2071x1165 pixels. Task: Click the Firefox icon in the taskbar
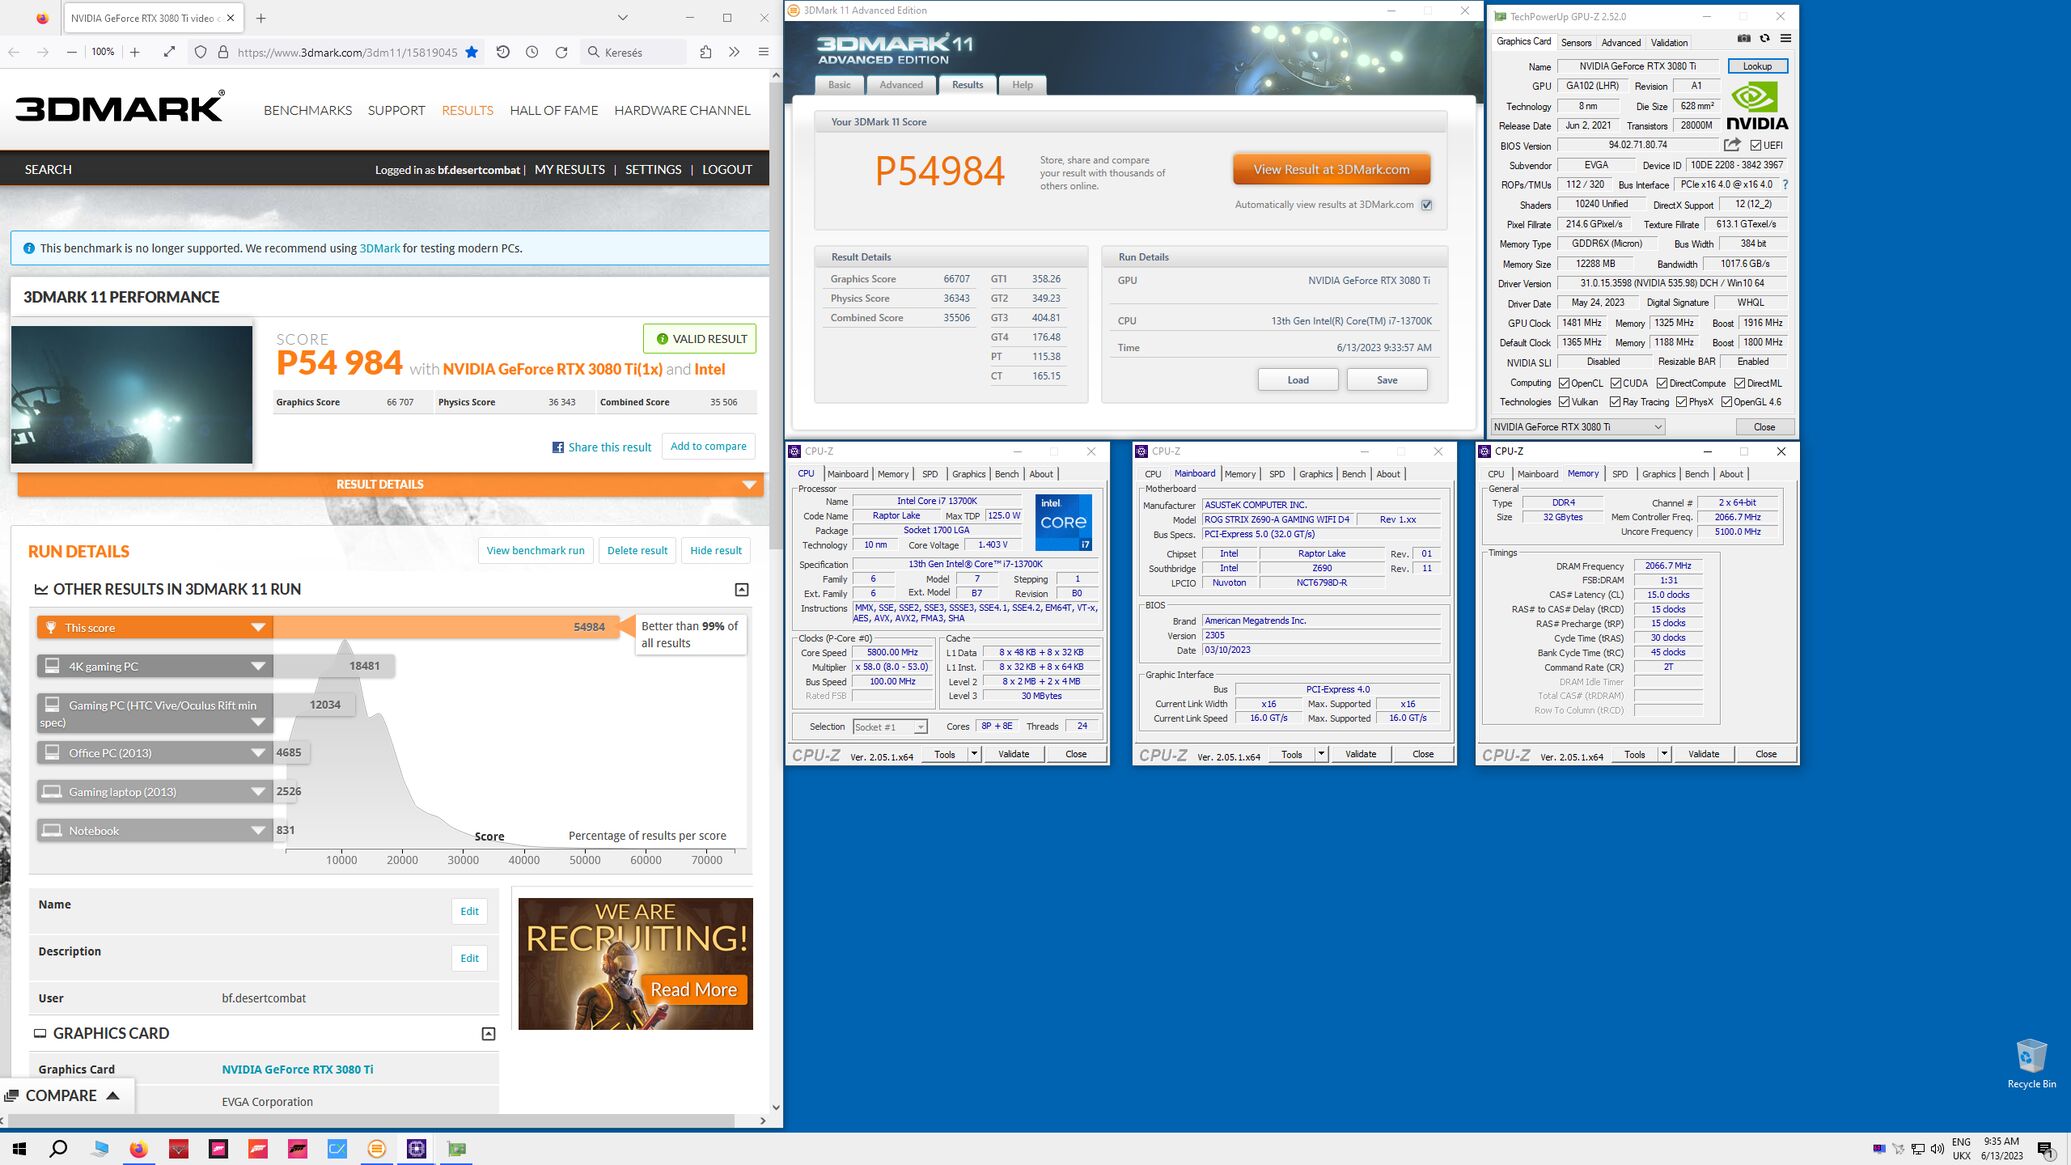click(138, 1148)
